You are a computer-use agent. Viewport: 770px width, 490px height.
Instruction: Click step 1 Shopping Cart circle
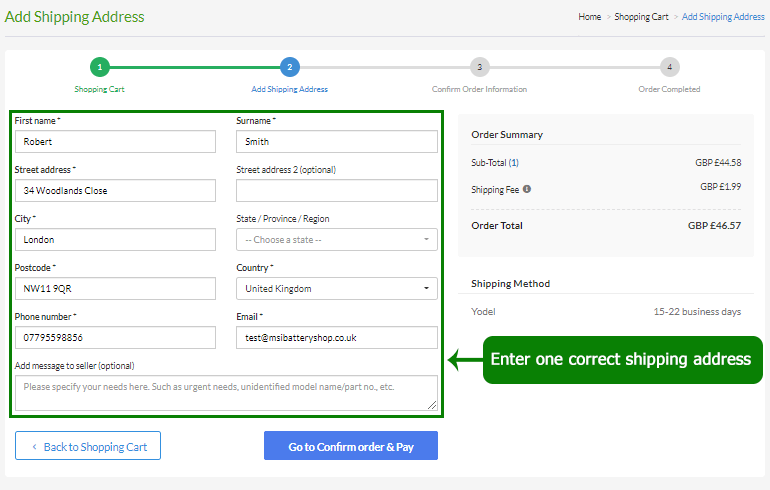pos(99,67)
